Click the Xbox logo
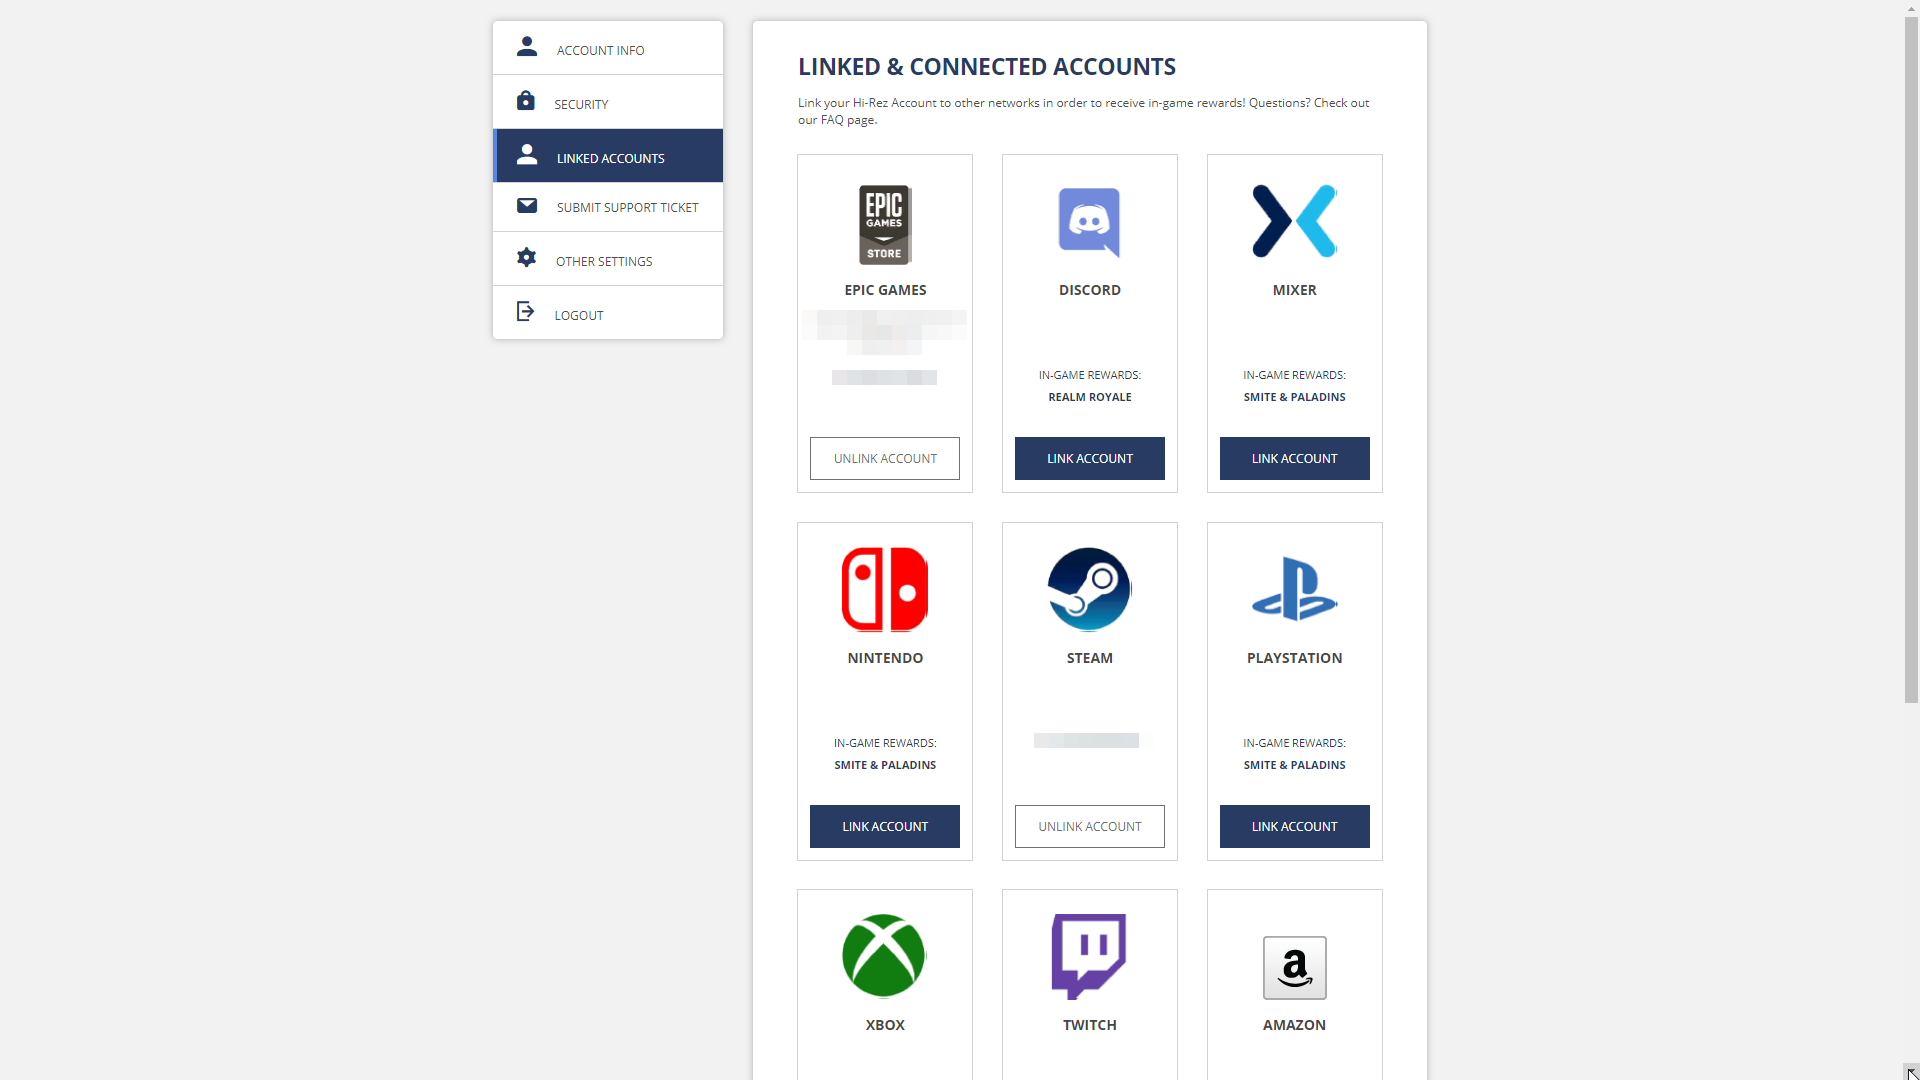This screenshot has height=1080, width=1920. [x=885, y=956]
